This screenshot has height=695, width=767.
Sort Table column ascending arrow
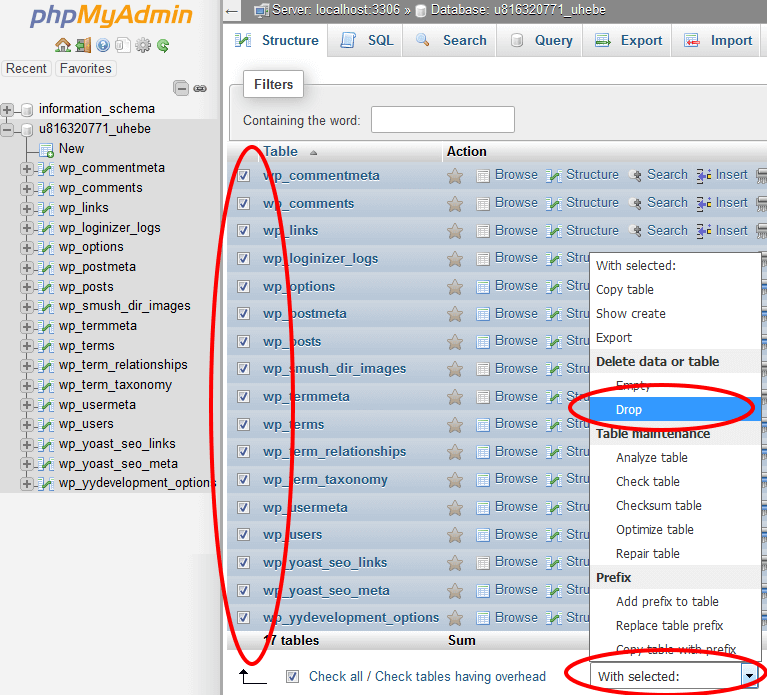(314, 153)
